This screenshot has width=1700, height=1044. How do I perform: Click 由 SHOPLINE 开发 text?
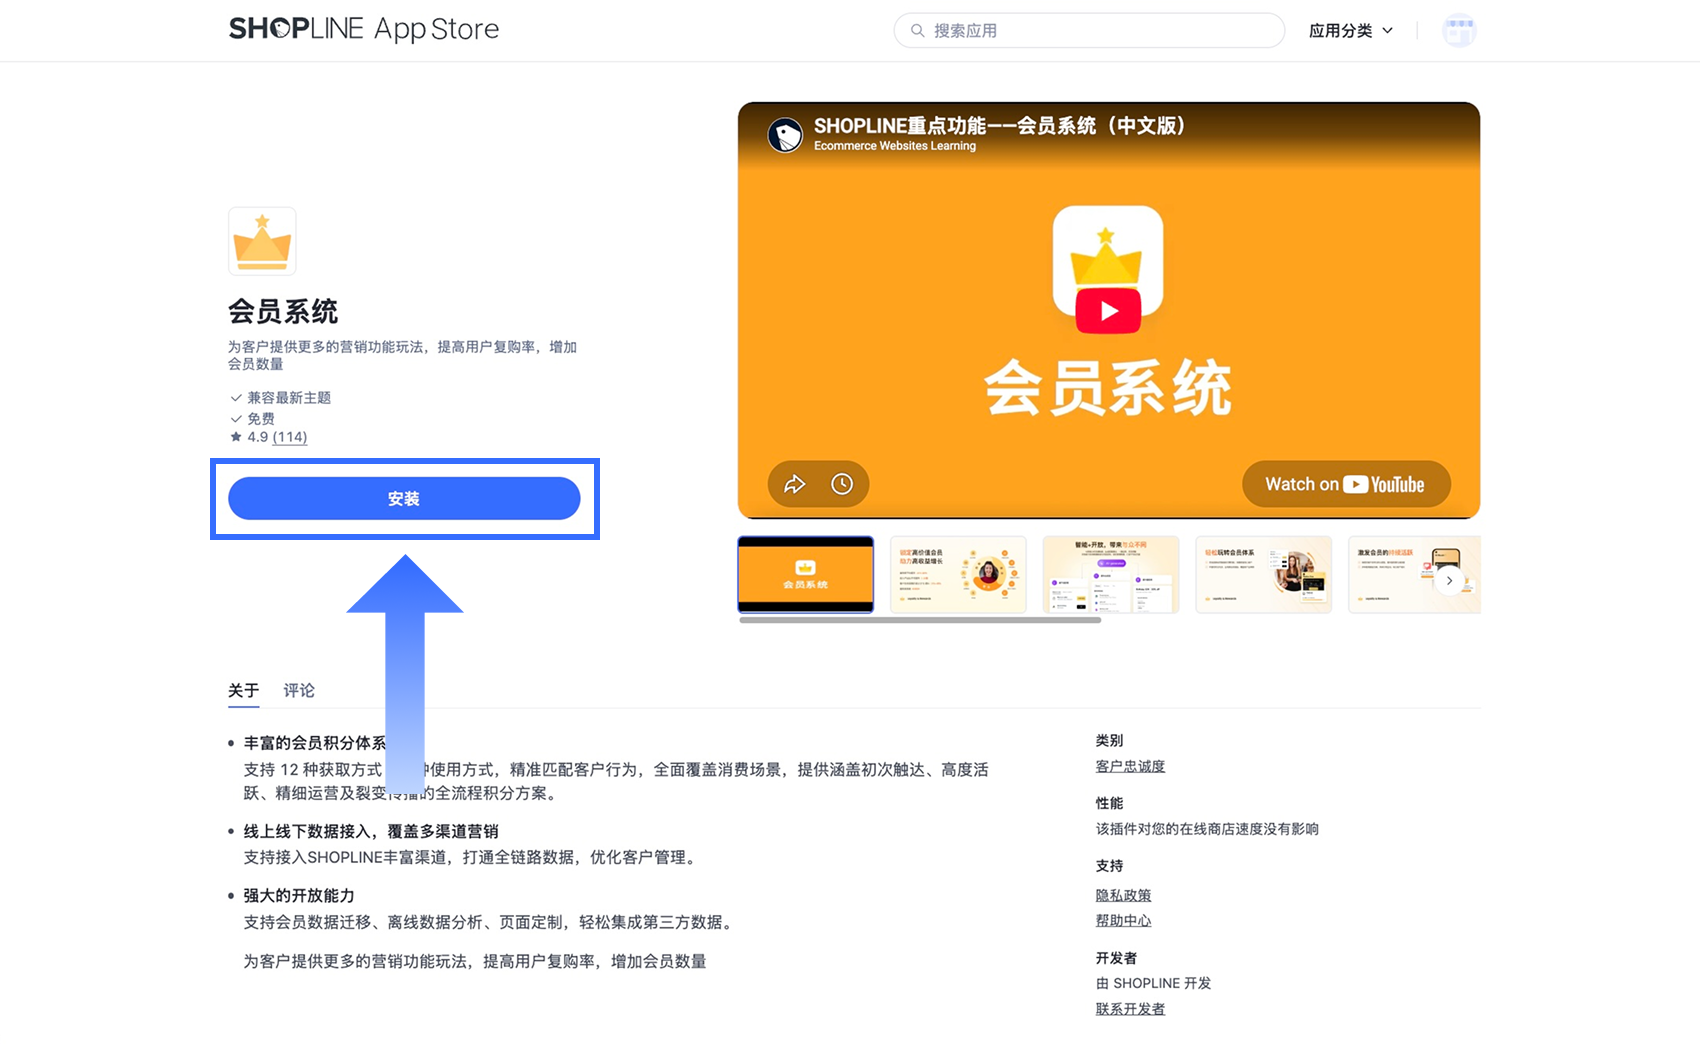(x=1153, y=983)
